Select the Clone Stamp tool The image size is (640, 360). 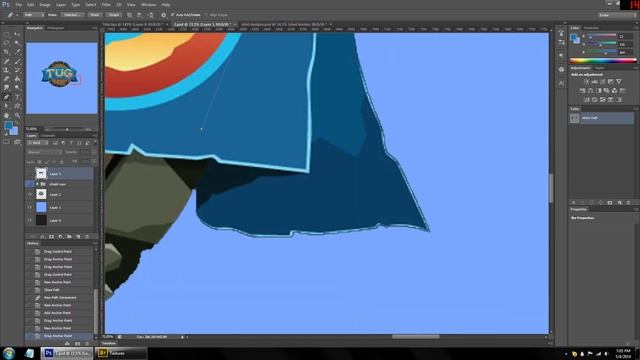7,70
